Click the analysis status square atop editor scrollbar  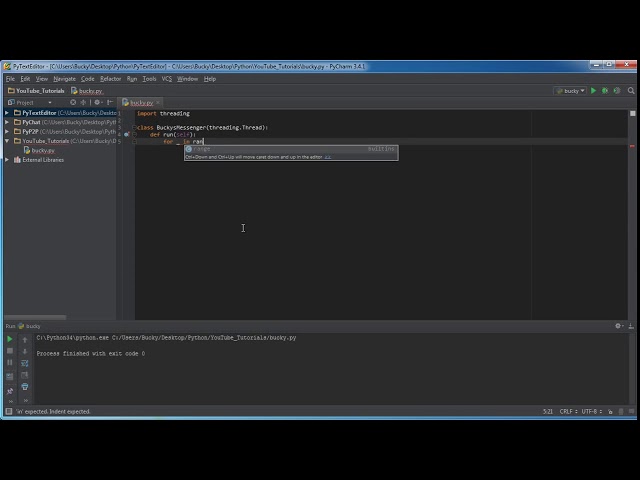coord(632,113)
